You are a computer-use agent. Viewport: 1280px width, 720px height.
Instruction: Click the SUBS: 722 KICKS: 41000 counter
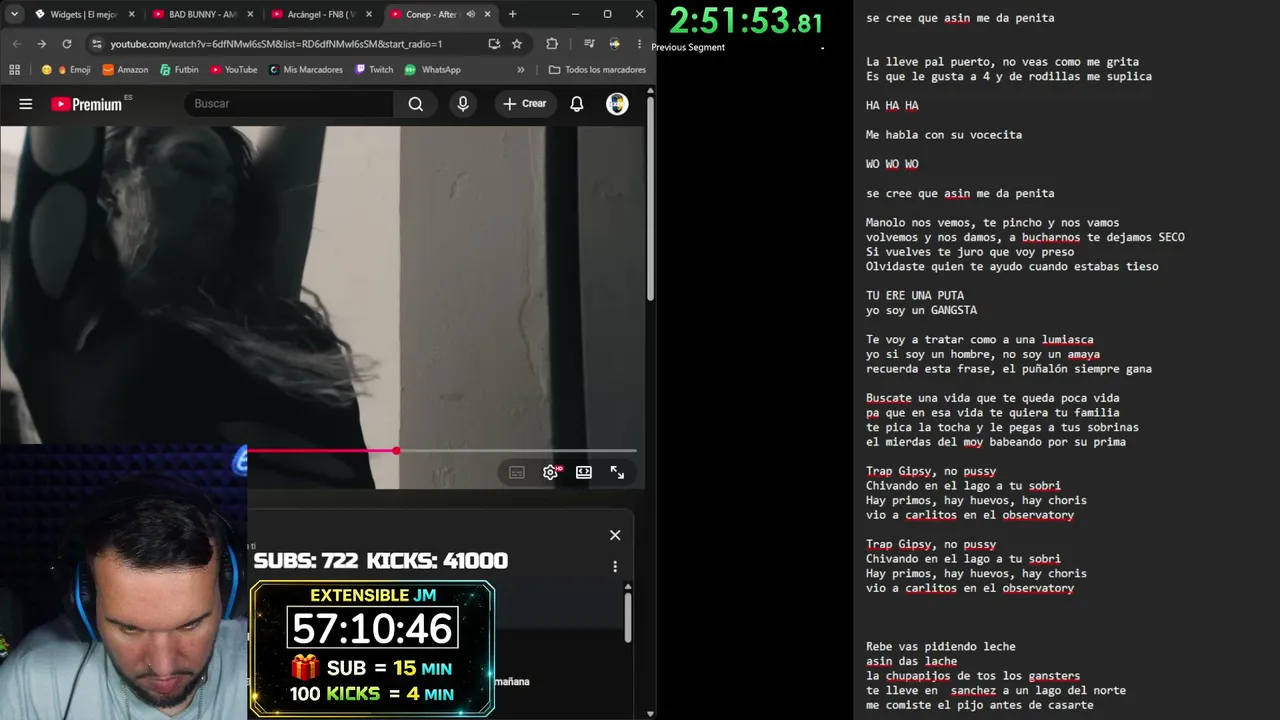click(381, 561)
